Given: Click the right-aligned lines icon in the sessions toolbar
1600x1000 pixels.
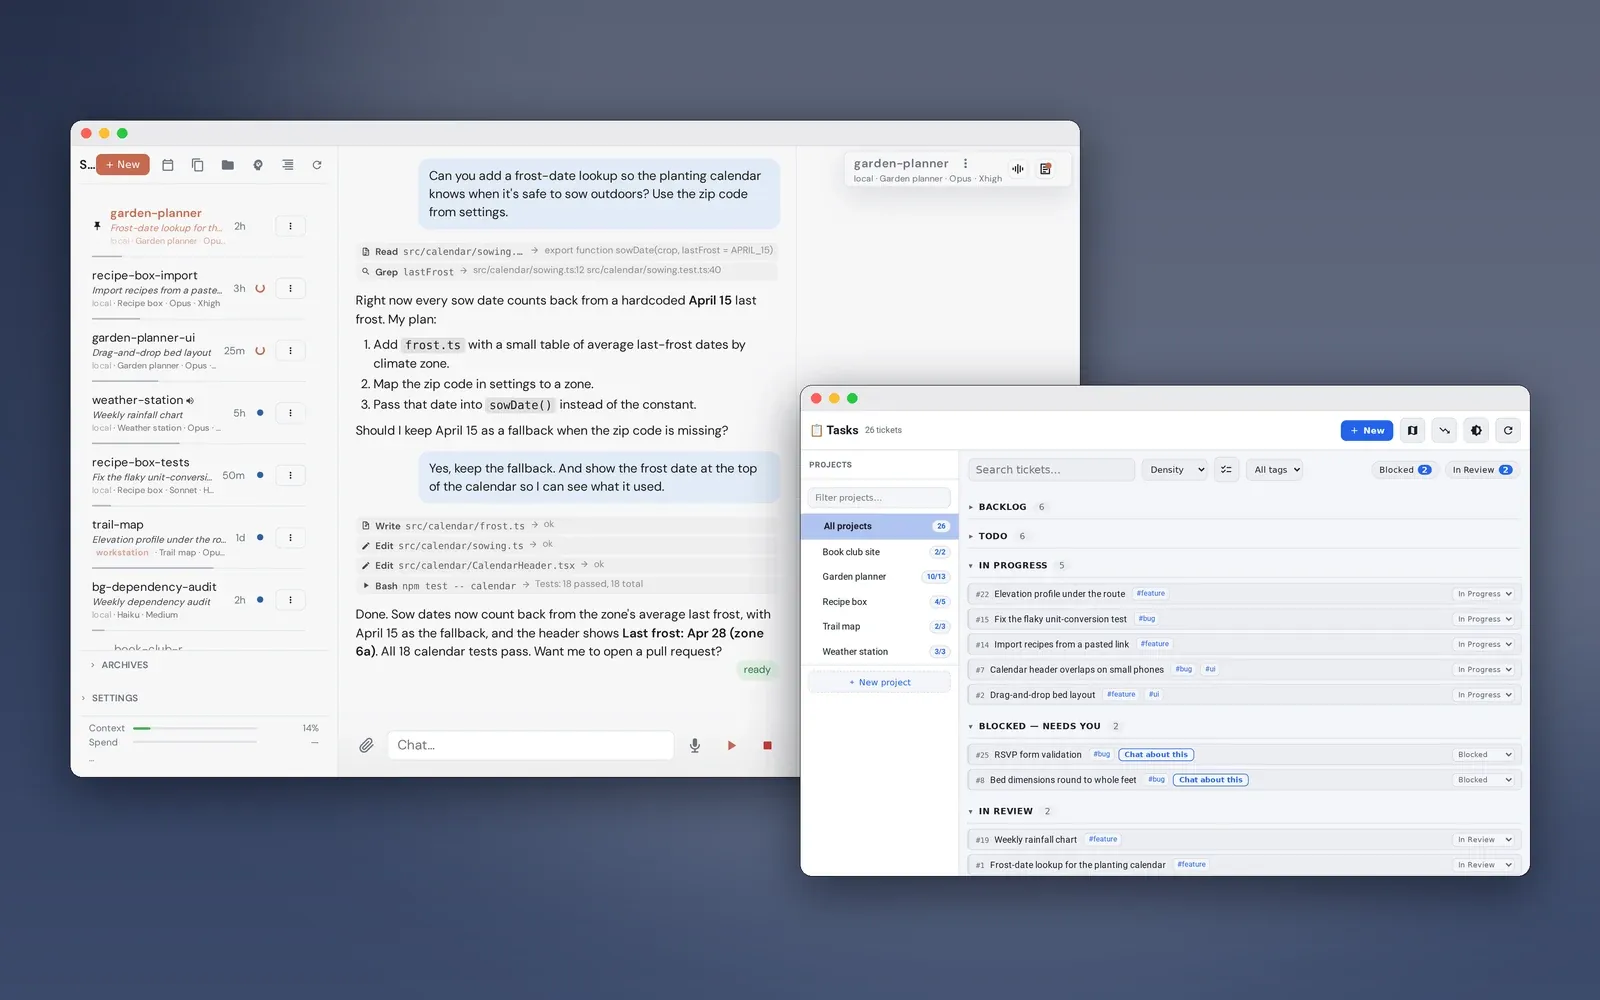Looking at the screenshot, I should (288, 165).
